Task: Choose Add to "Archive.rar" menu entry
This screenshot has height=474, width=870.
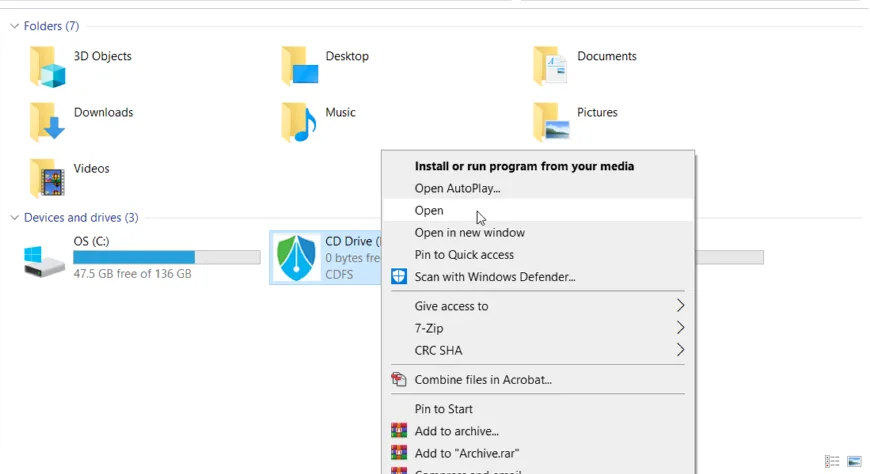Action: point(538,453)
